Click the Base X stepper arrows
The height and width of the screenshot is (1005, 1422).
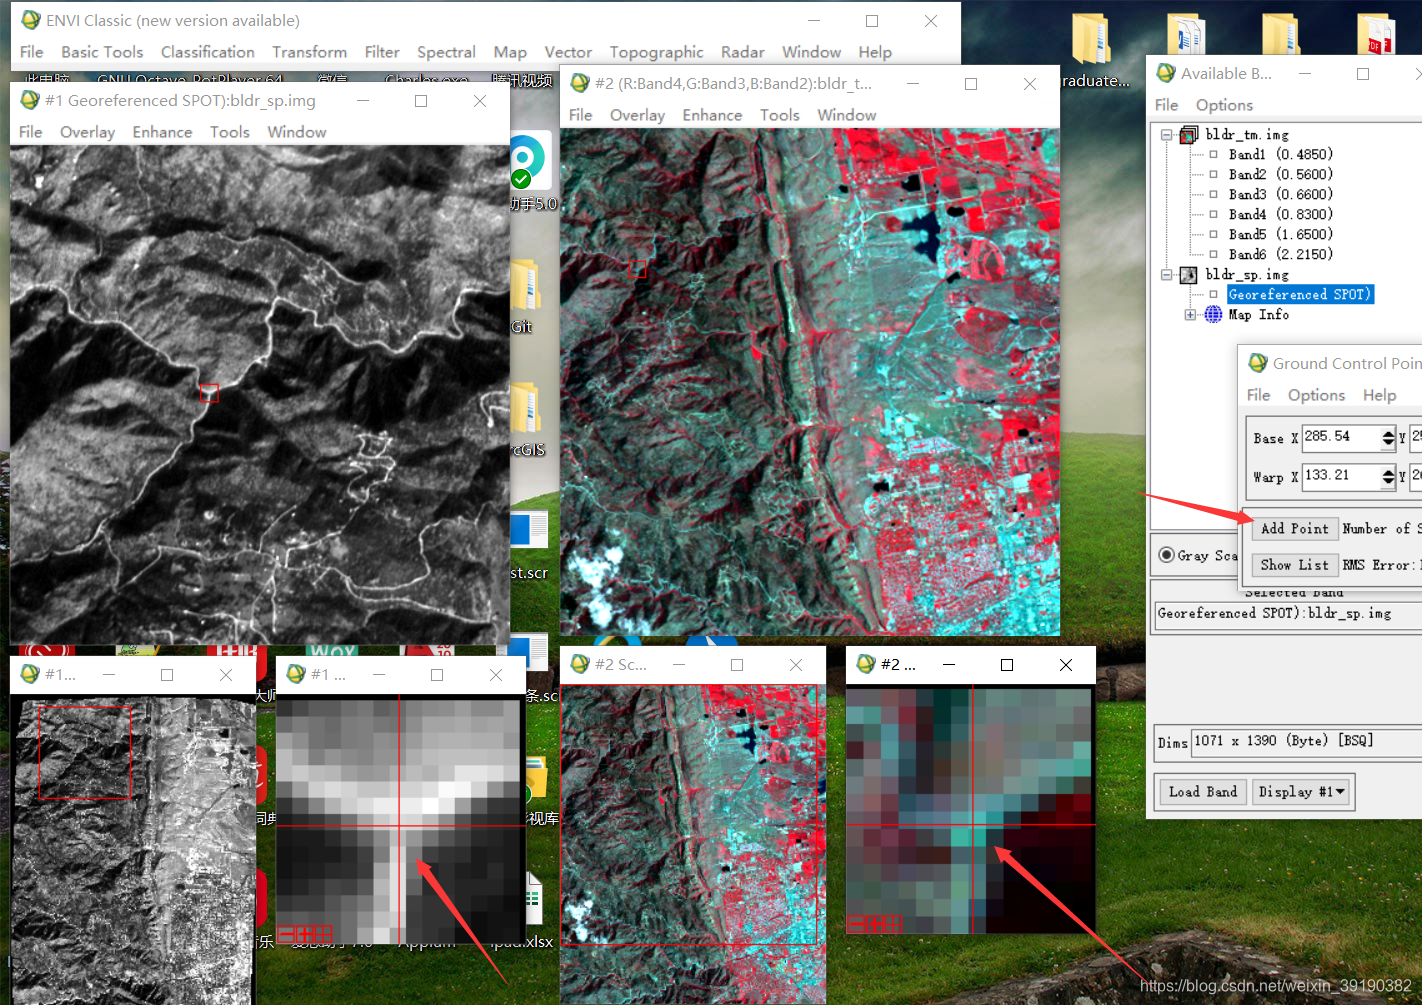tap(1388, 437)
